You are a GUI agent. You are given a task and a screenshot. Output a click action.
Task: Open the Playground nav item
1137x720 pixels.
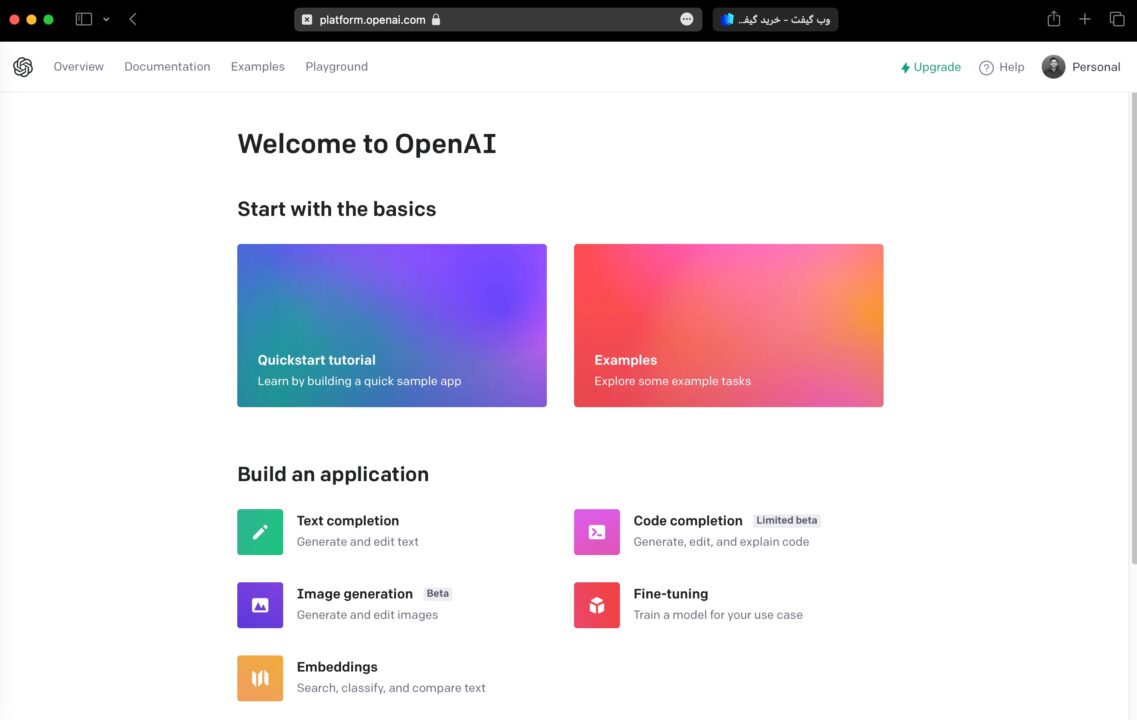pos(336,67)
